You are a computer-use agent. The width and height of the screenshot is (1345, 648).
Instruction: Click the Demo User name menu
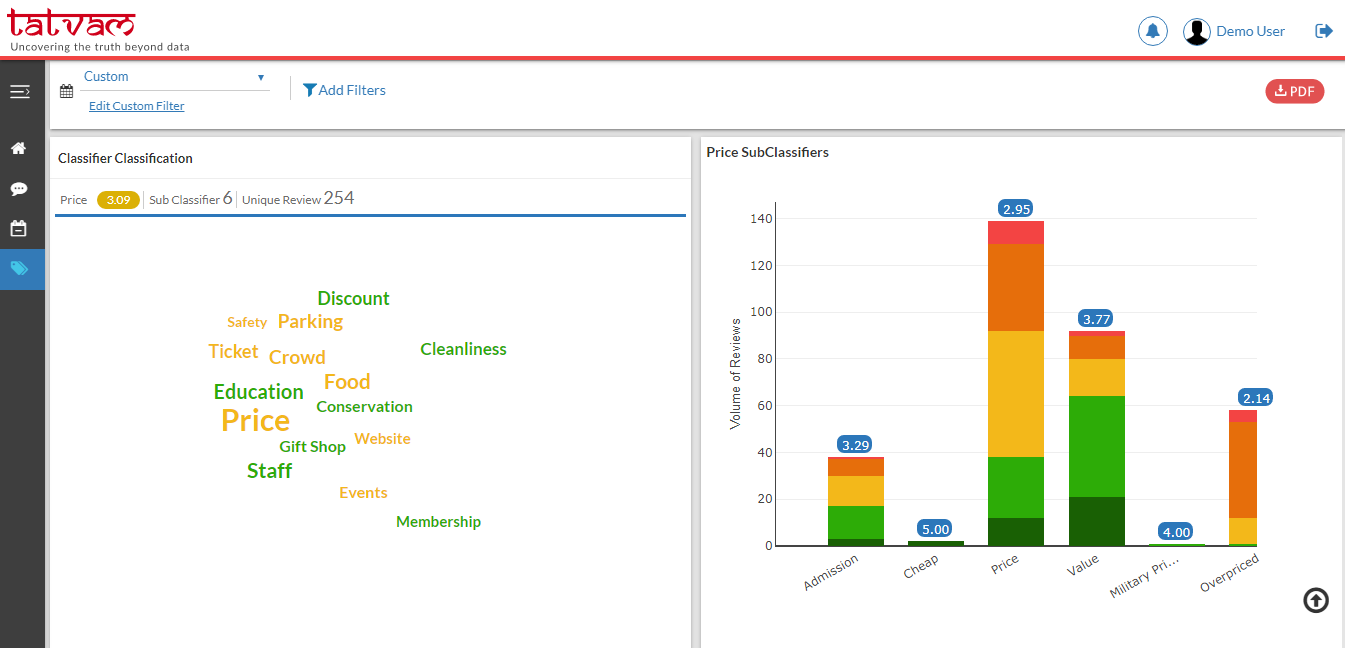tap(1250, 31)
